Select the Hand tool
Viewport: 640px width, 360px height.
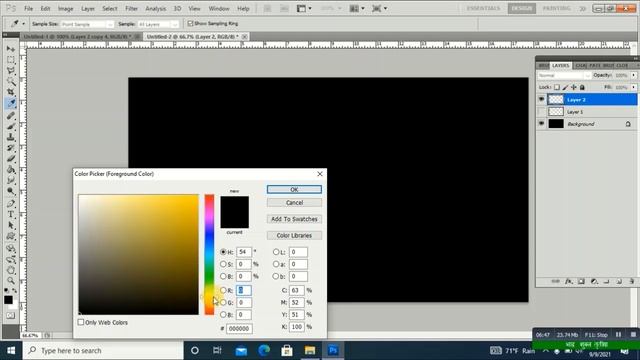coord(11,270)
